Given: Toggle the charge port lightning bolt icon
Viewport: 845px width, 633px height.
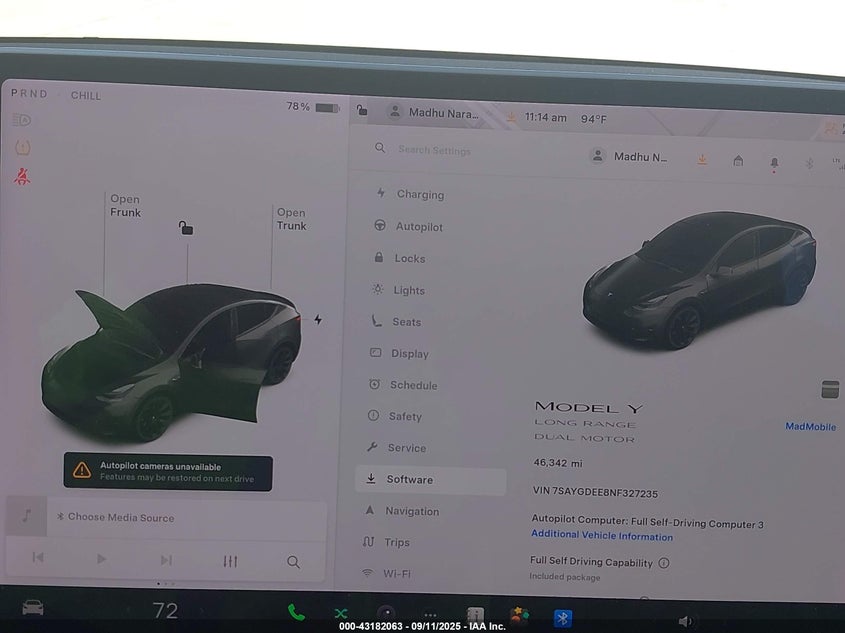Looking at the screenshot, I should click(318, 320).
